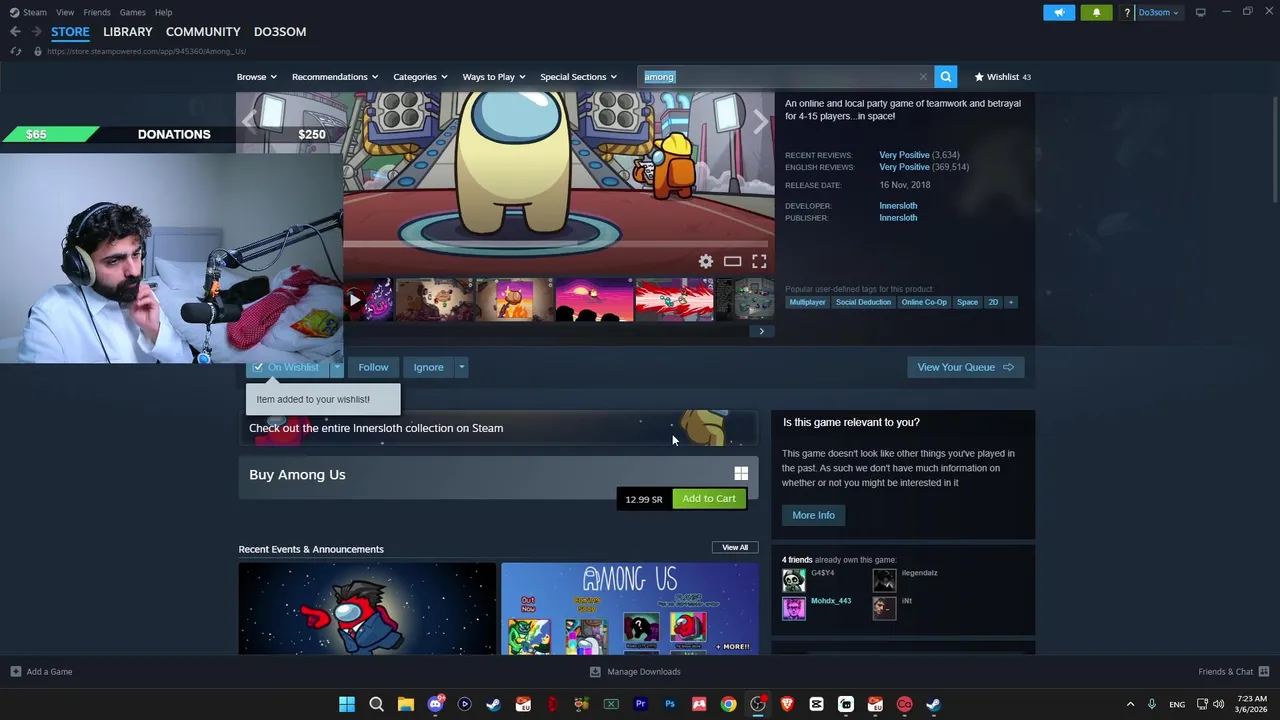Image resolution: width=1280 pixels, height=720 pixels.
Task: Click the page vertical scrollbar
Action: [x=1274, y=148]
